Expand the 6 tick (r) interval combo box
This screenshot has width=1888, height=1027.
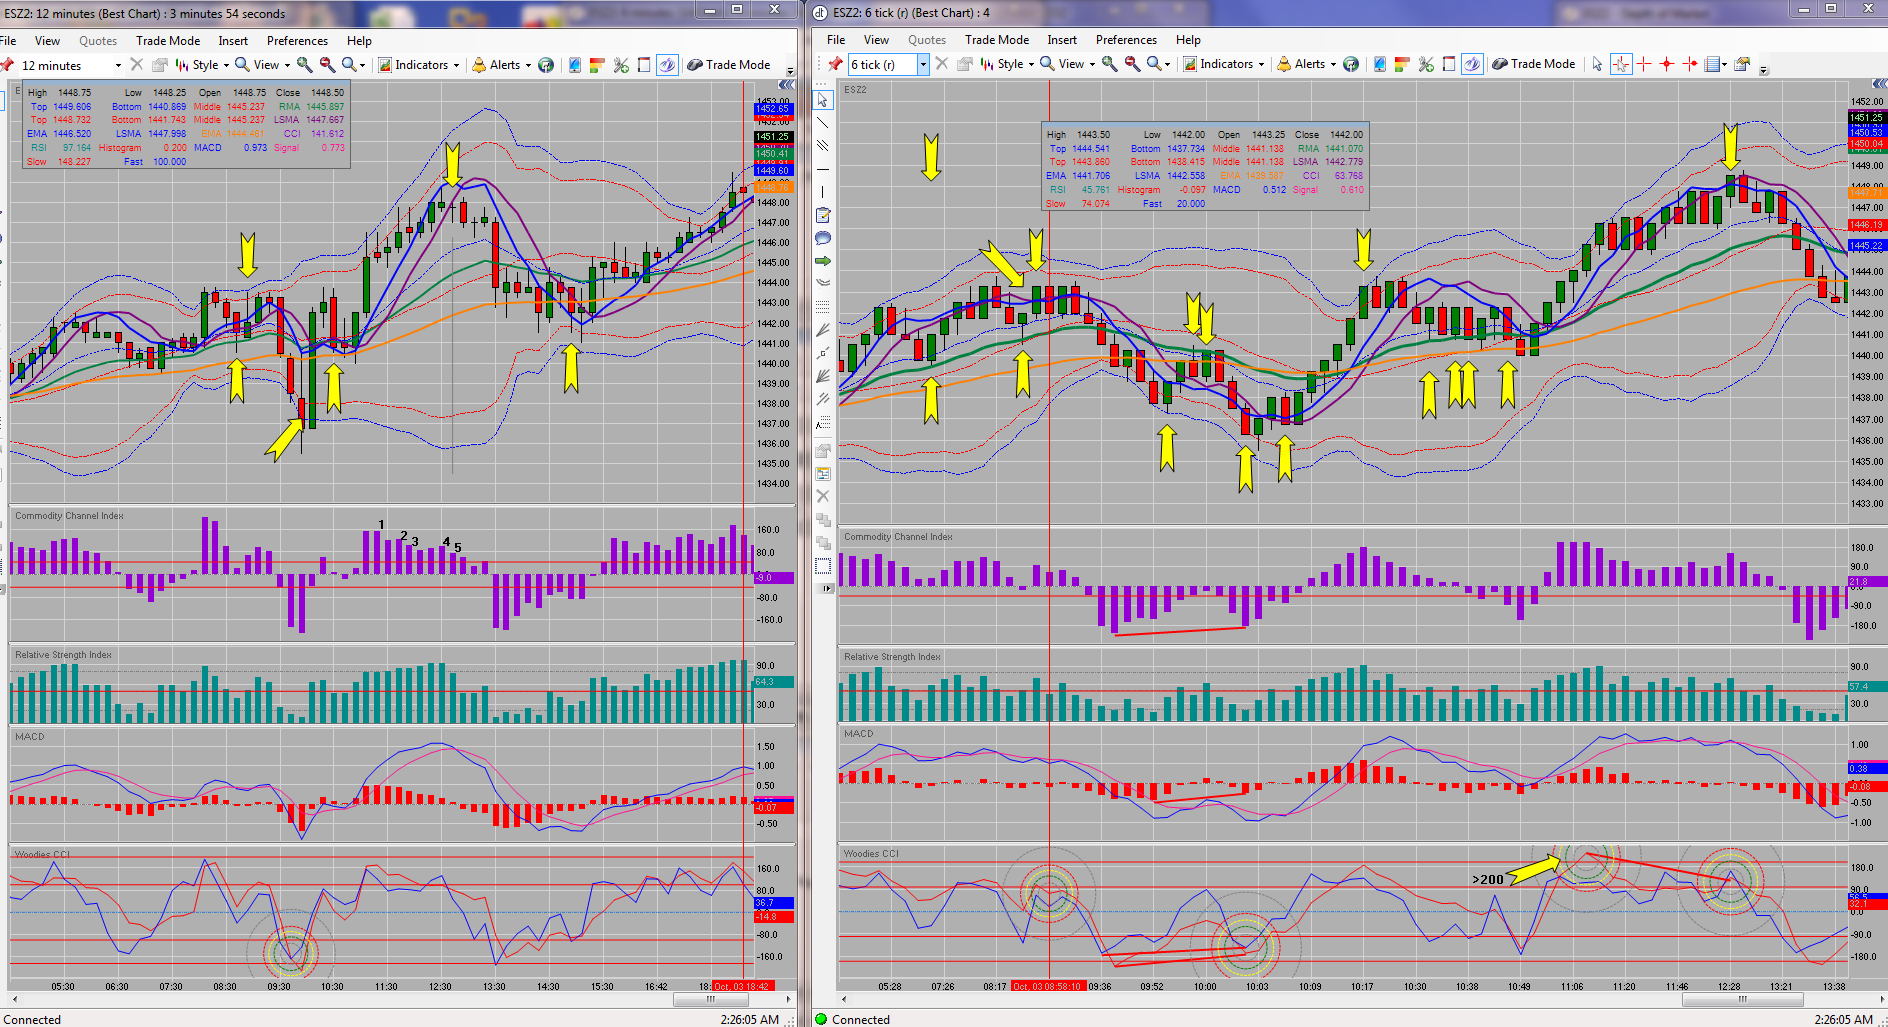pyautogui.click(x=888, y=65)
